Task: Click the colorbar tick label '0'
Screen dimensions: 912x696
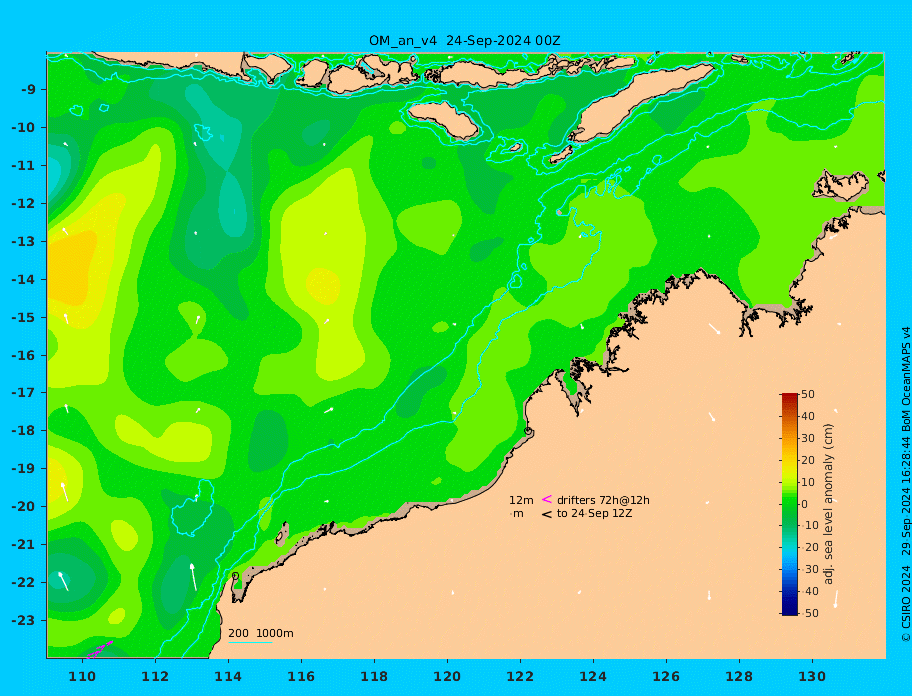Action: tap(805, 504)
